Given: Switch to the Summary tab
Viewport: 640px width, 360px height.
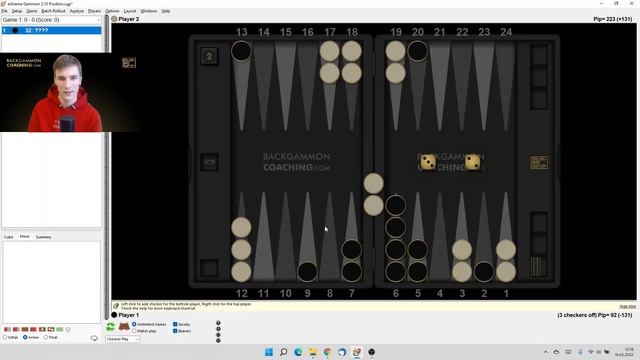Looking at the screenshot, I should [43, 237].
